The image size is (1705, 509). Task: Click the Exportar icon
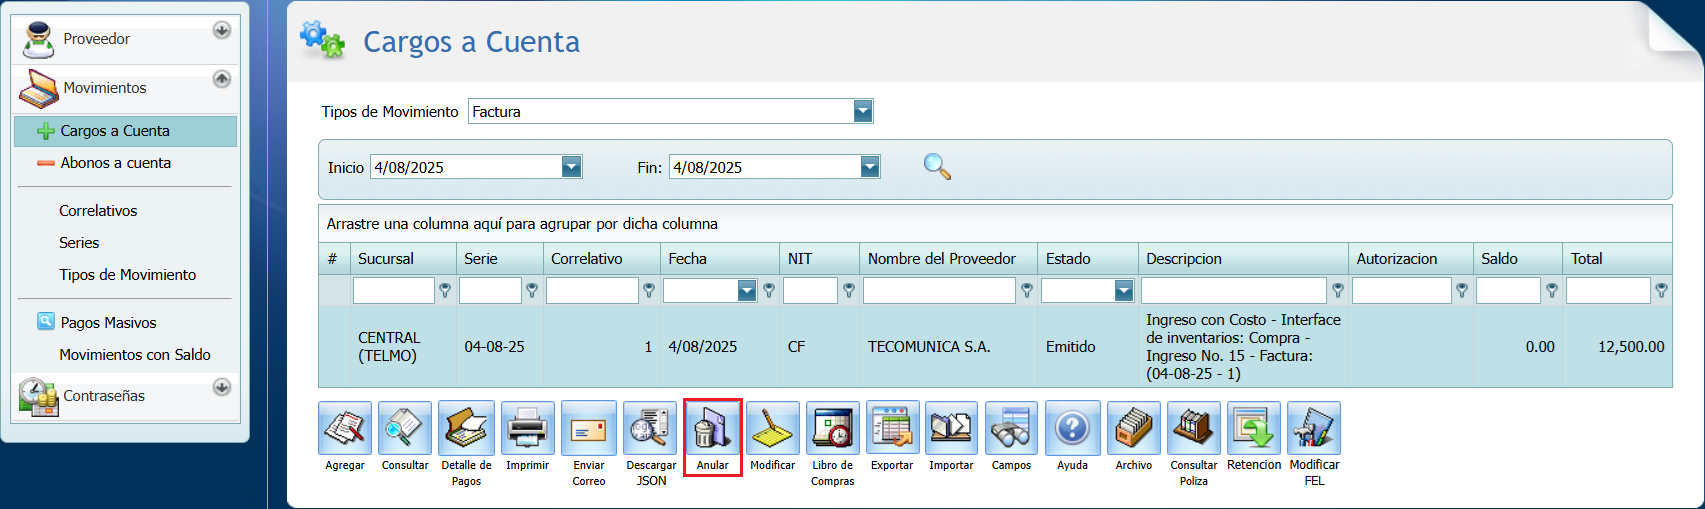click(x=892, y=428)
